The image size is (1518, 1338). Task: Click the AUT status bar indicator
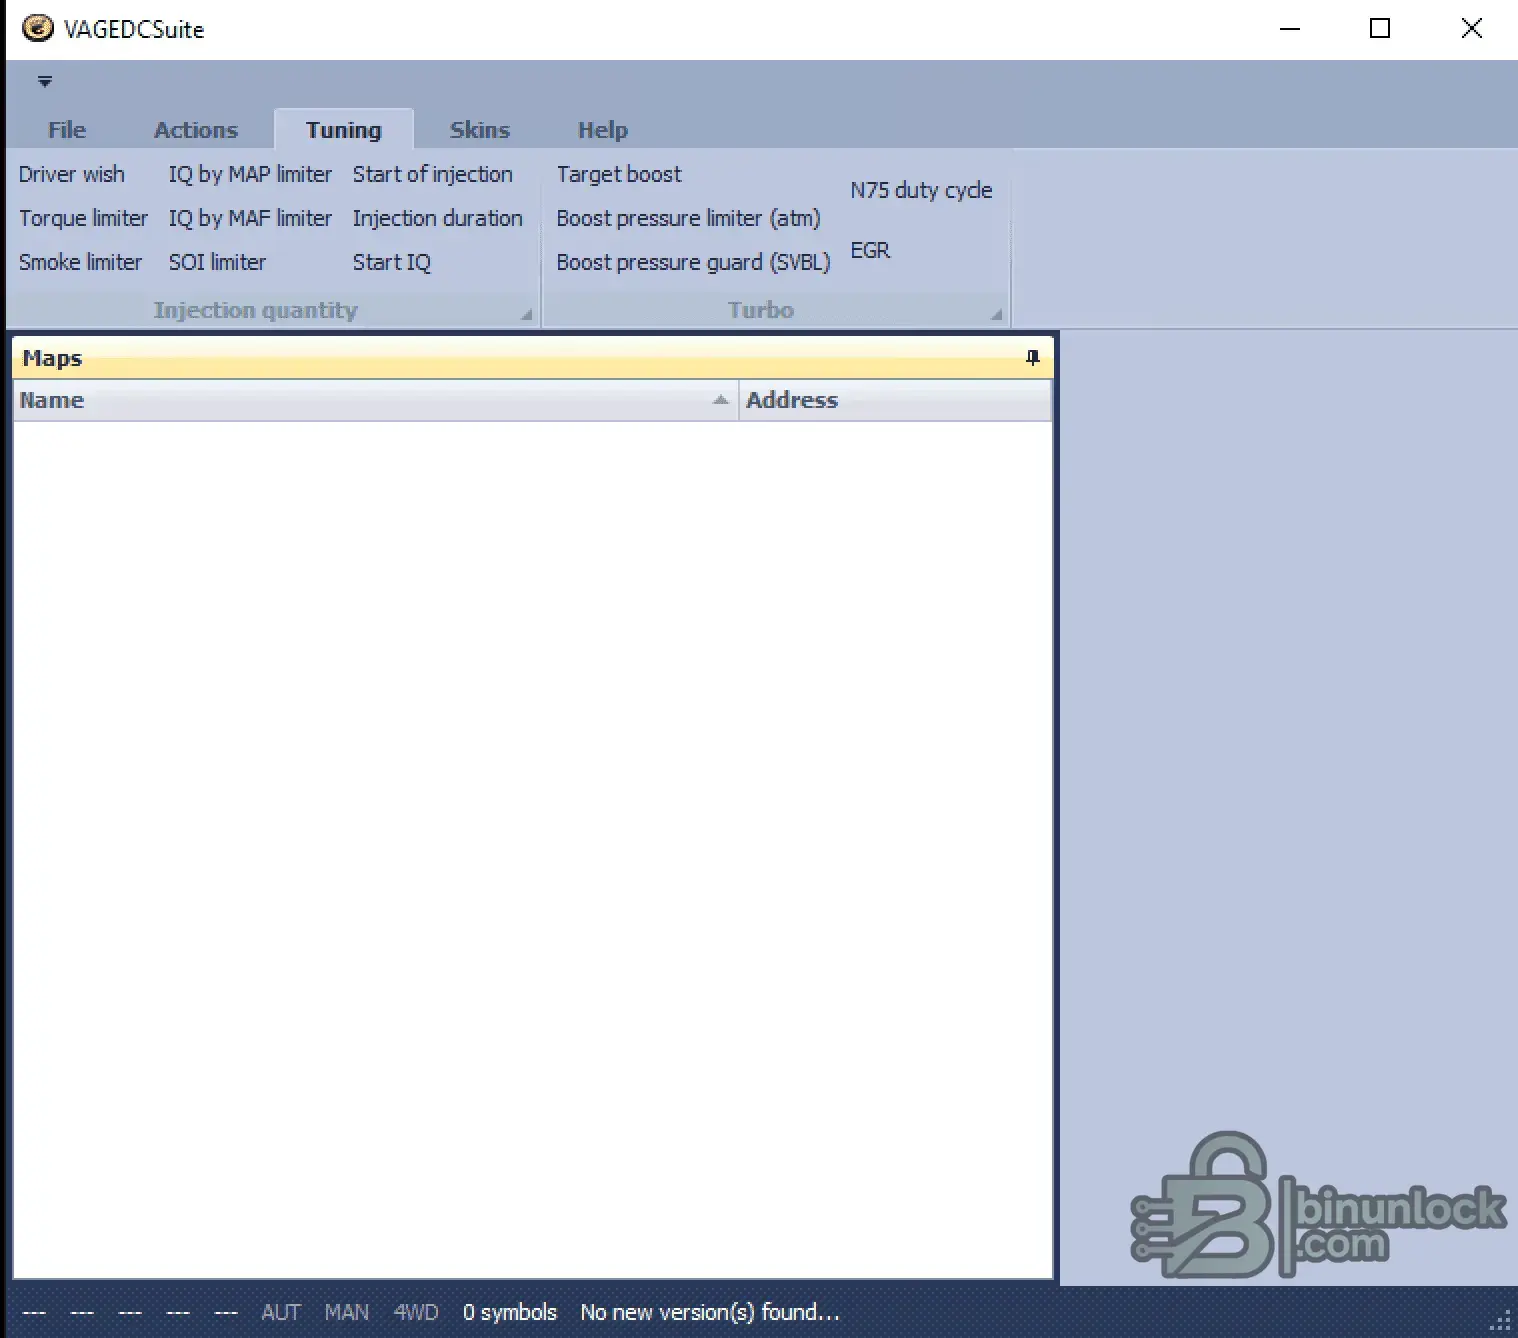pos(281,1312)
